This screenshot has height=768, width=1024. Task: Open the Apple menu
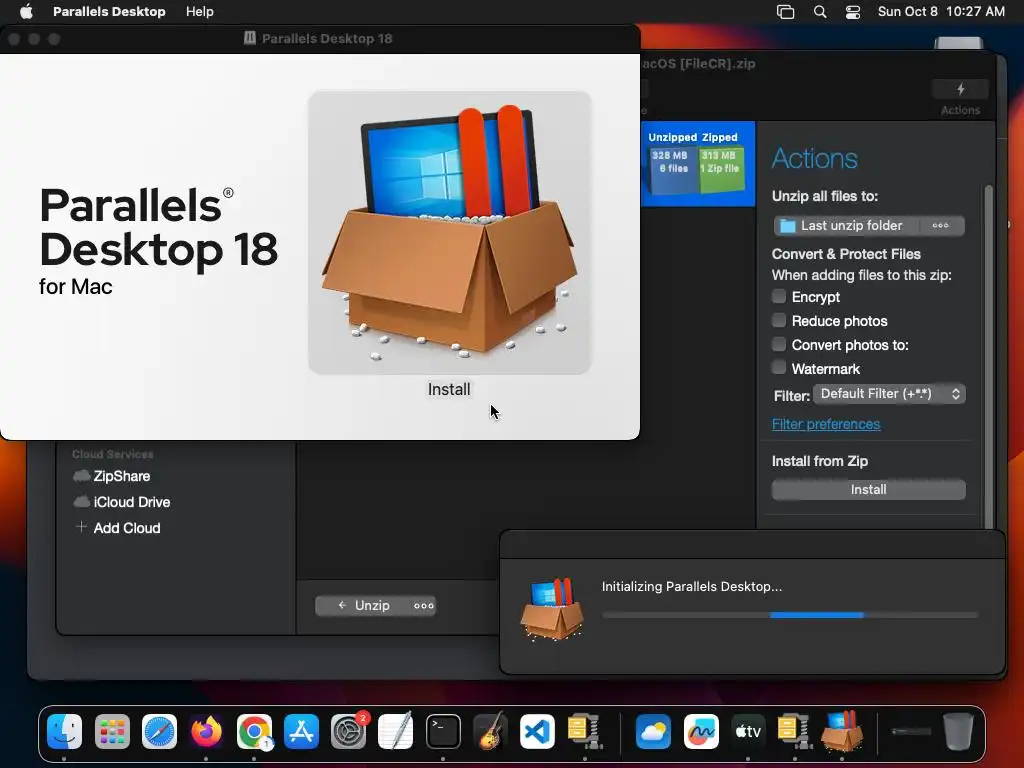[x=26, y=12]
